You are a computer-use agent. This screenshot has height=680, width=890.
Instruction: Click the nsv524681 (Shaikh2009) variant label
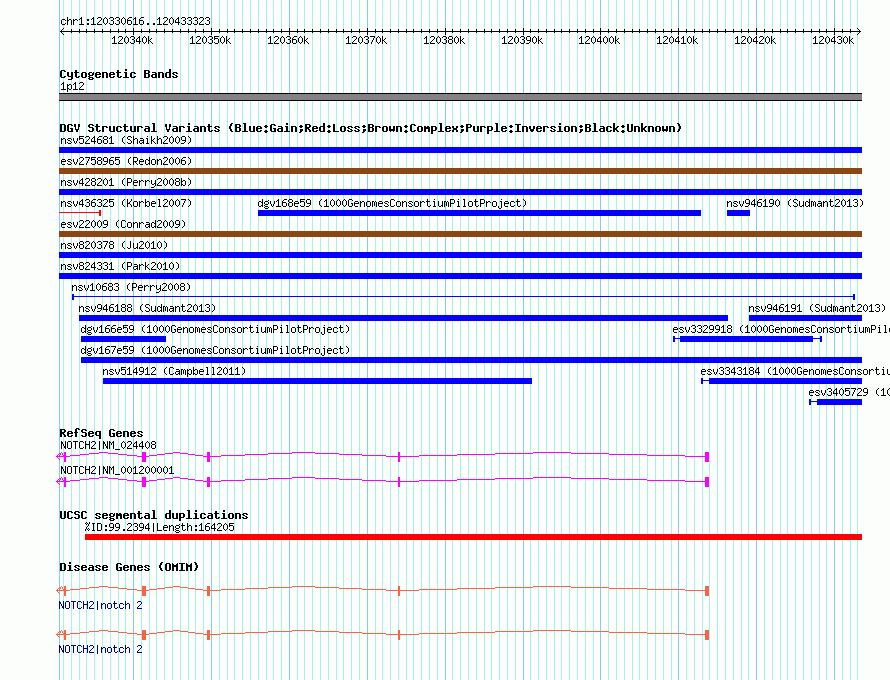coord(126,140)
